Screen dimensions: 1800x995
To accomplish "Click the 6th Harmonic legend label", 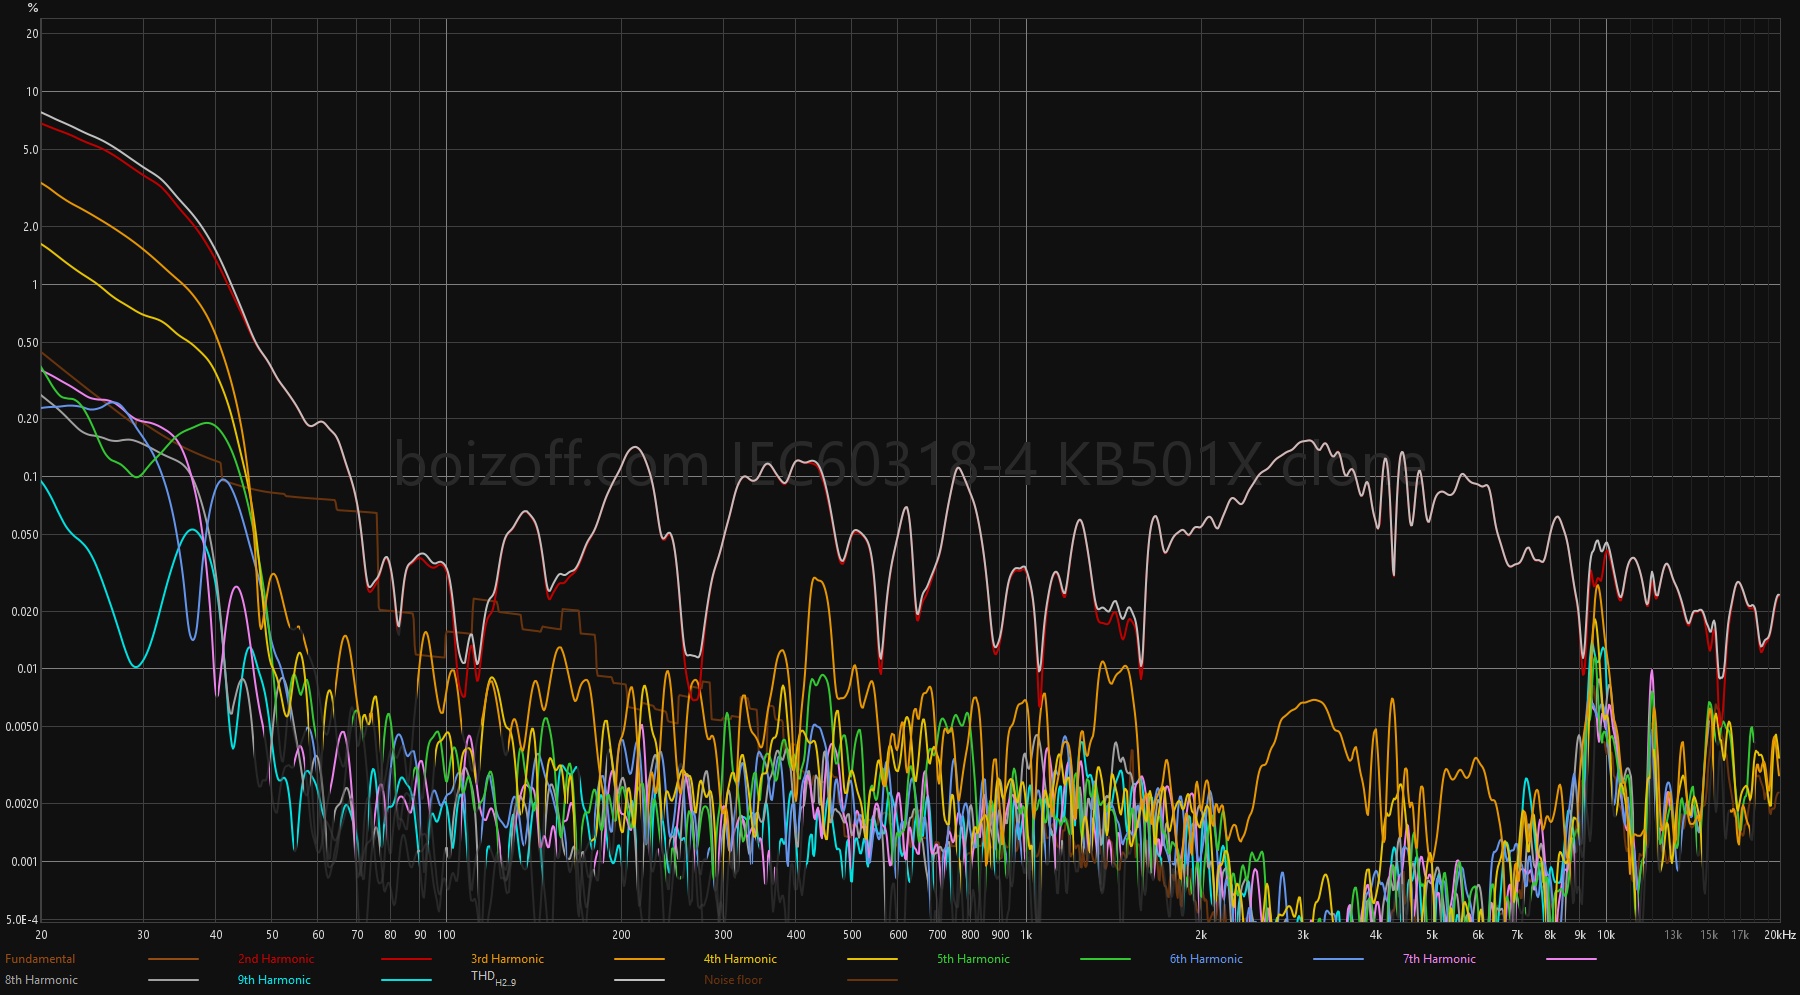I will pyautogui.click(x=1206, y=959).
